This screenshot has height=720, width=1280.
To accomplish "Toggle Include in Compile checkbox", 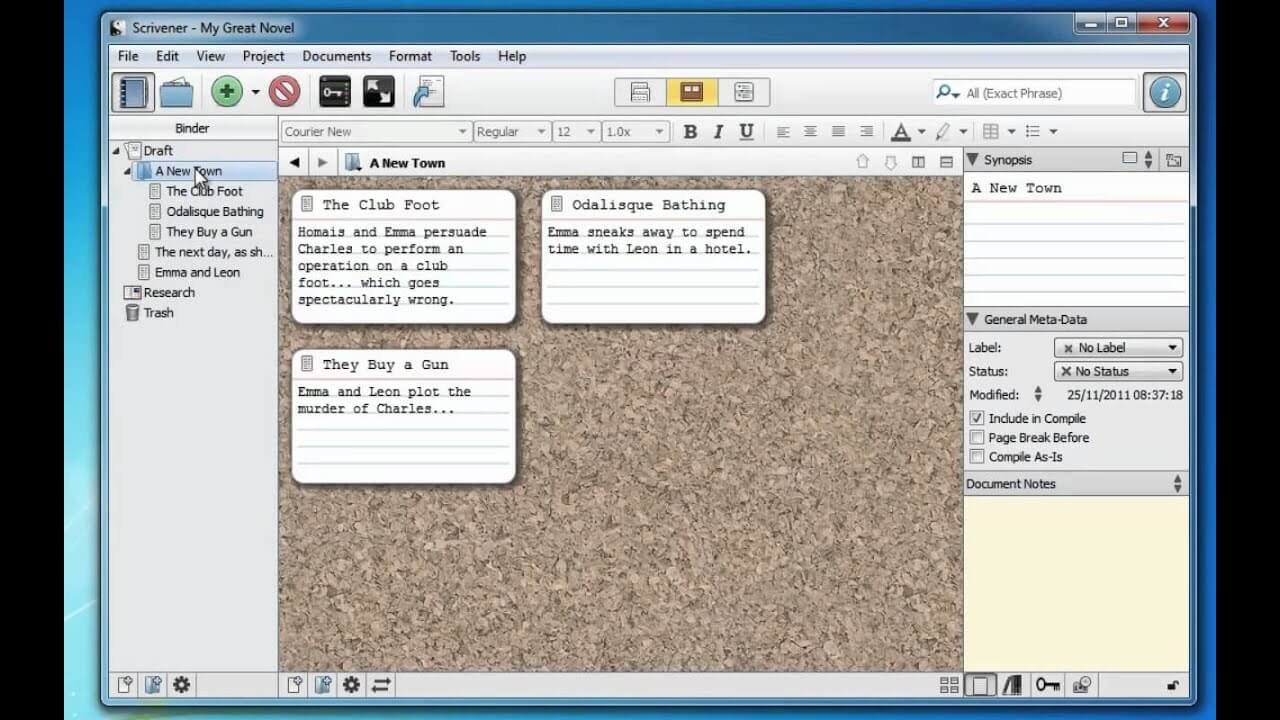I will click(x=977, y=418).
